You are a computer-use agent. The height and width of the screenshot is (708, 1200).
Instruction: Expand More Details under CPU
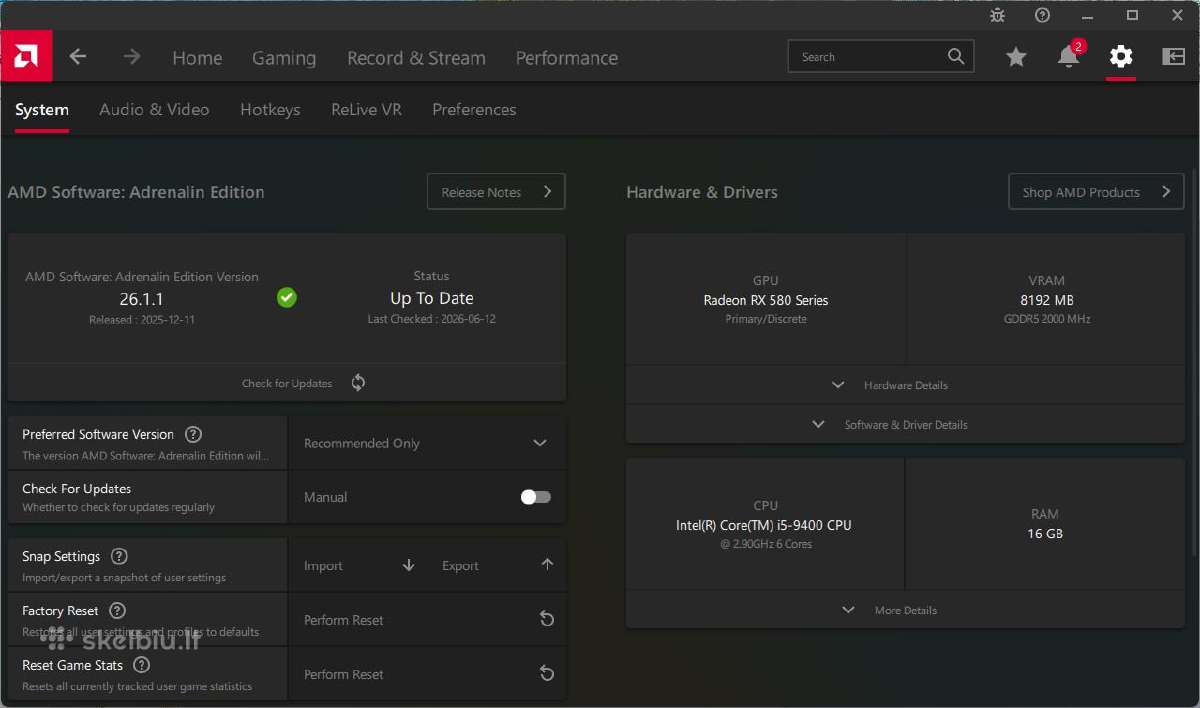(904, 610)
